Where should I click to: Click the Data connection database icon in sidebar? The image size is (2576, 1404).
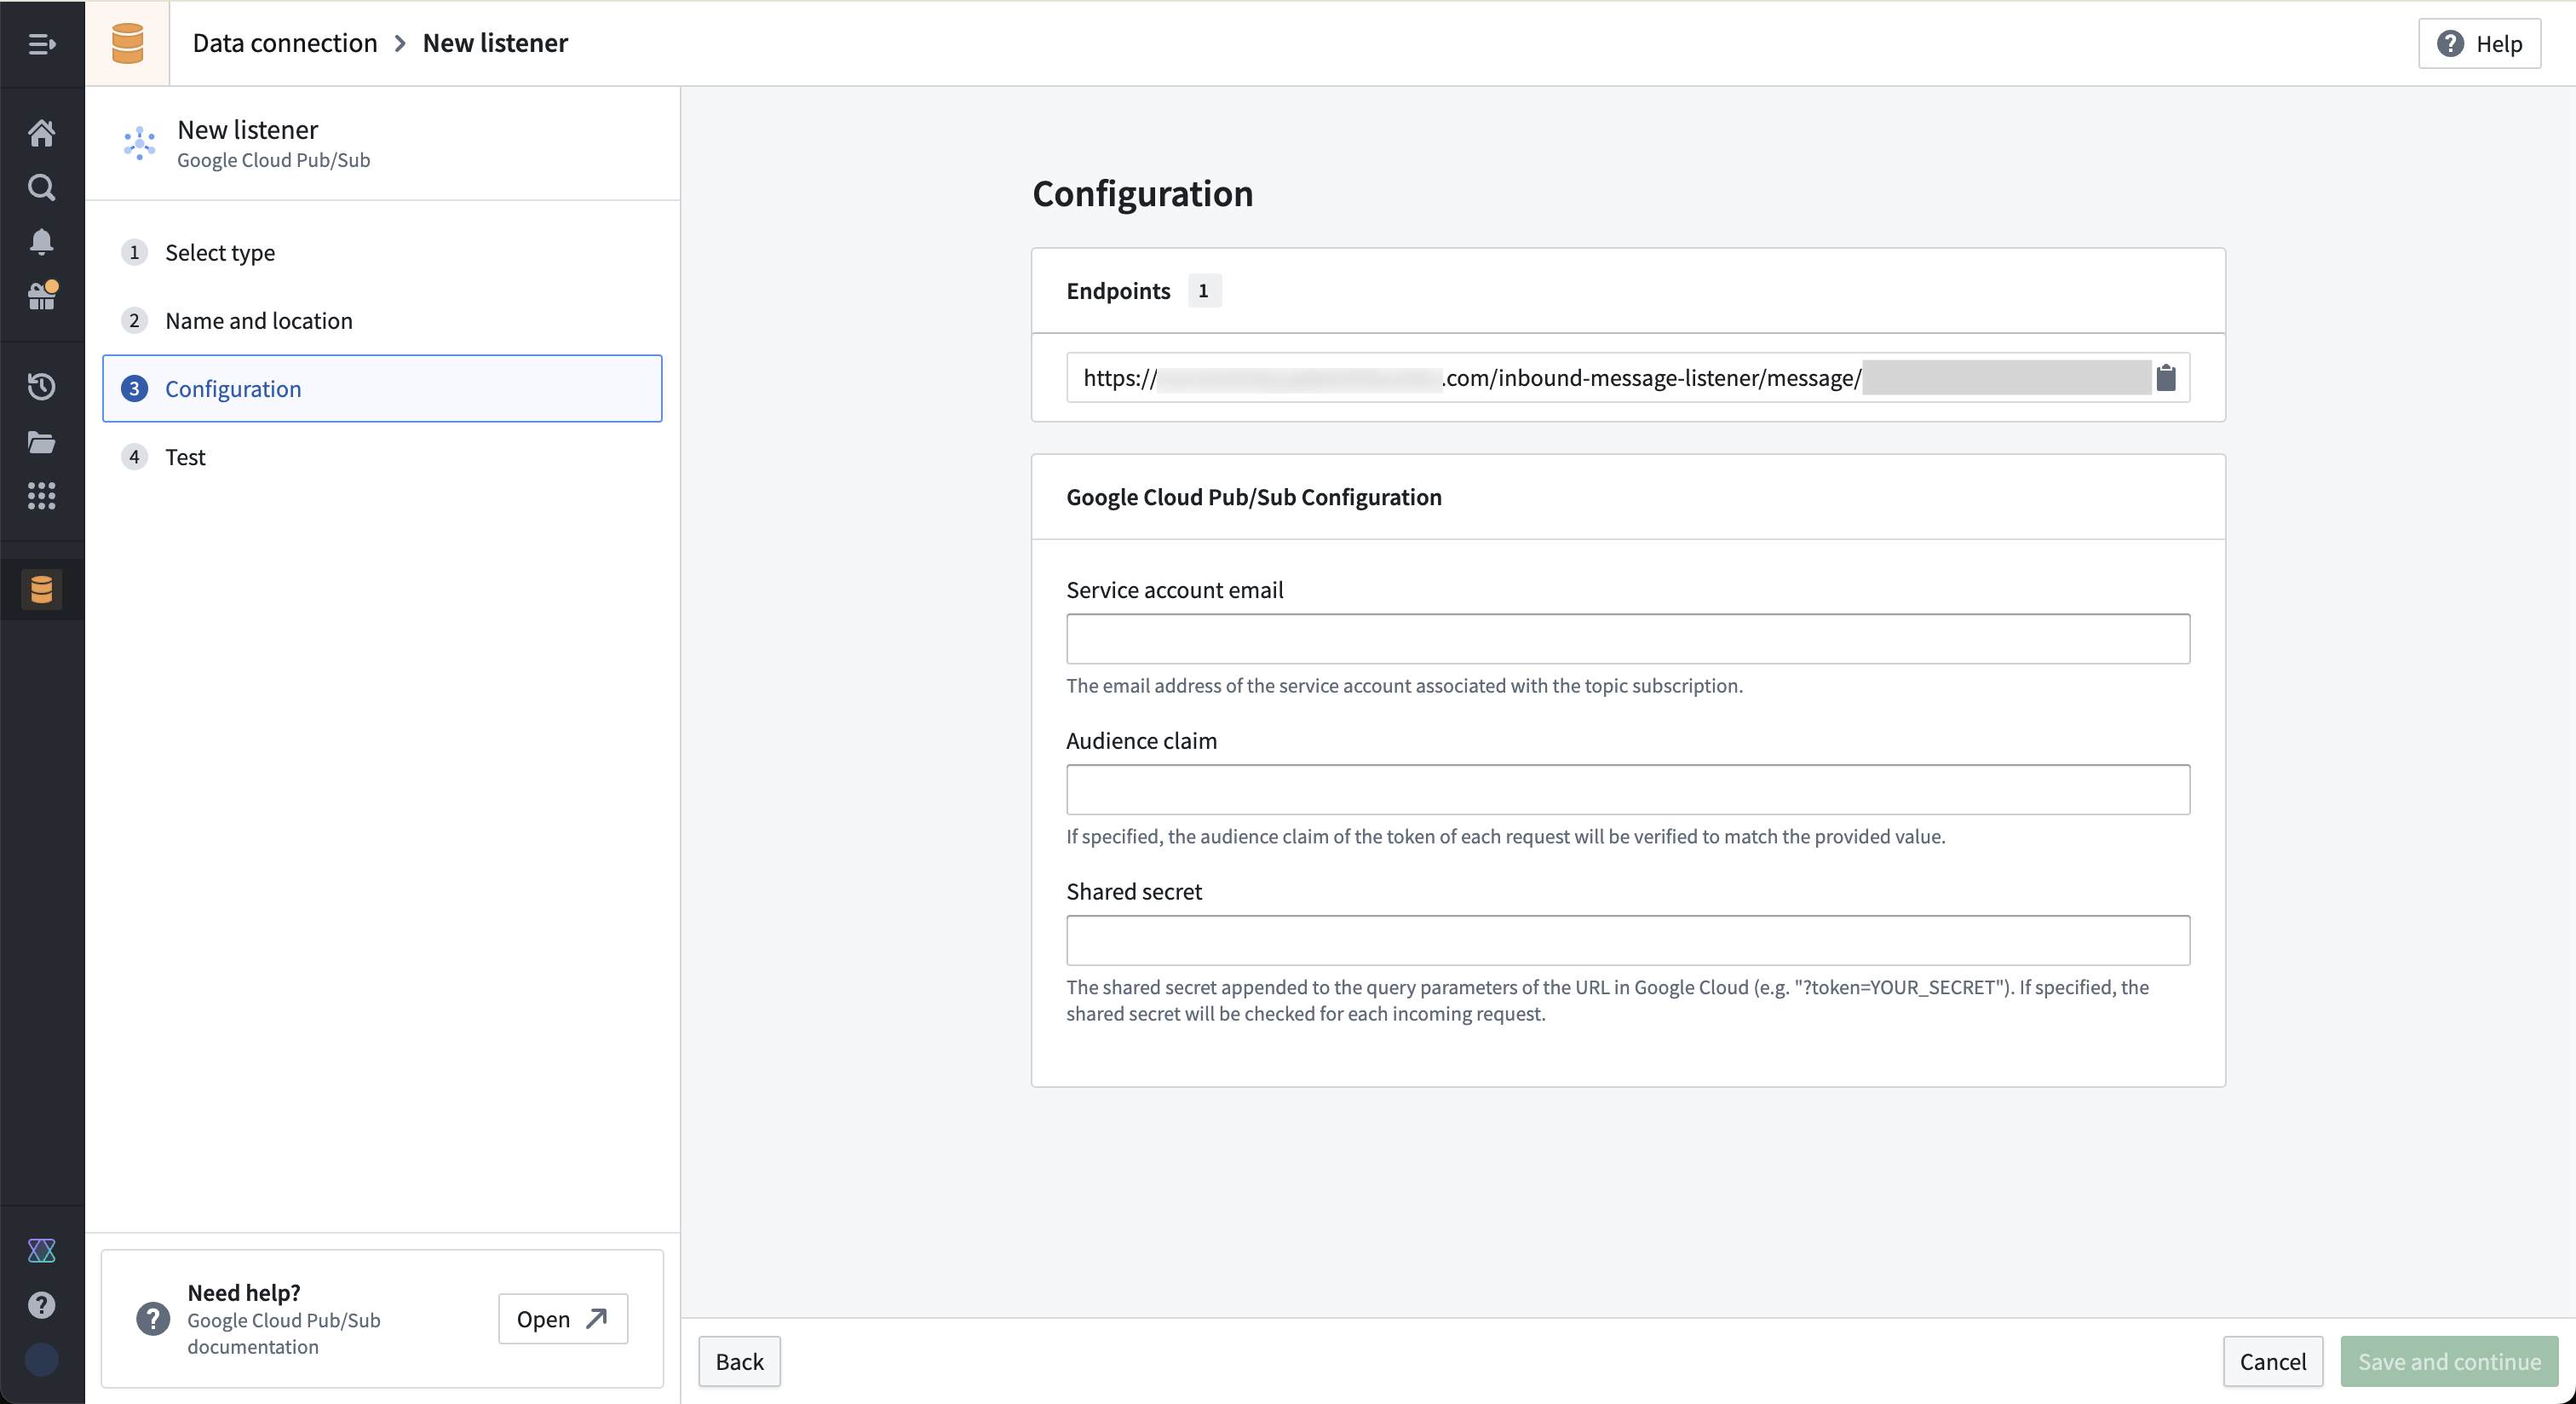coord(41,590)
